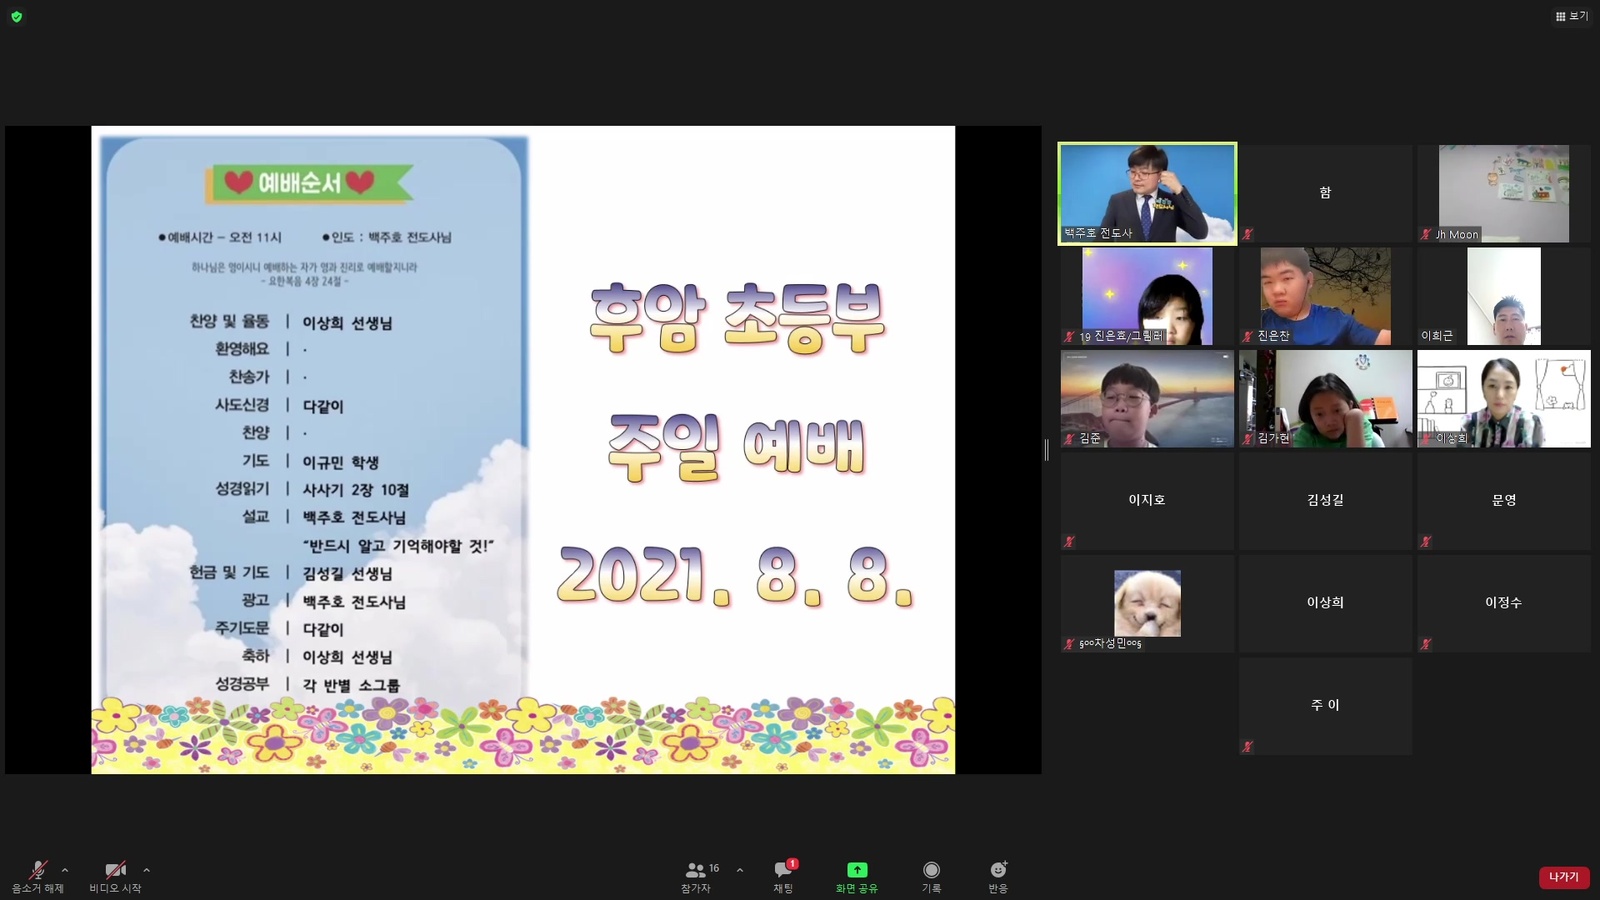Click the puppy avatar participant tile
The image size is (1600, 900).
pyautogui.click(x=1147, y=603)
